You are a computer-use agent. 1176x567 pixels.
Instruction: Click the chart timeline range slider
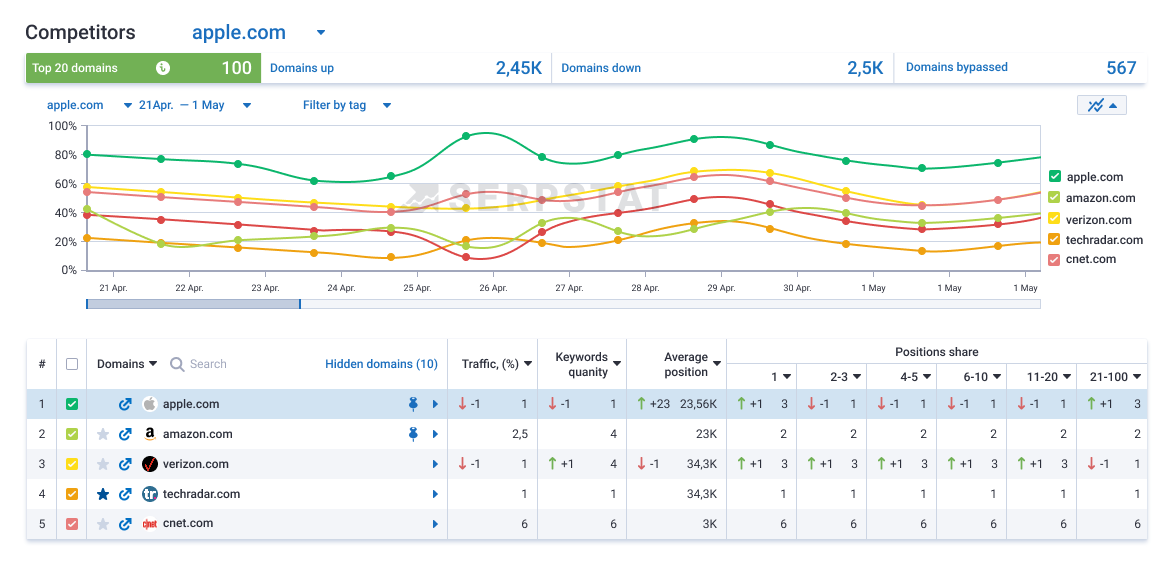pyautogui.click(x=193, y=304)
